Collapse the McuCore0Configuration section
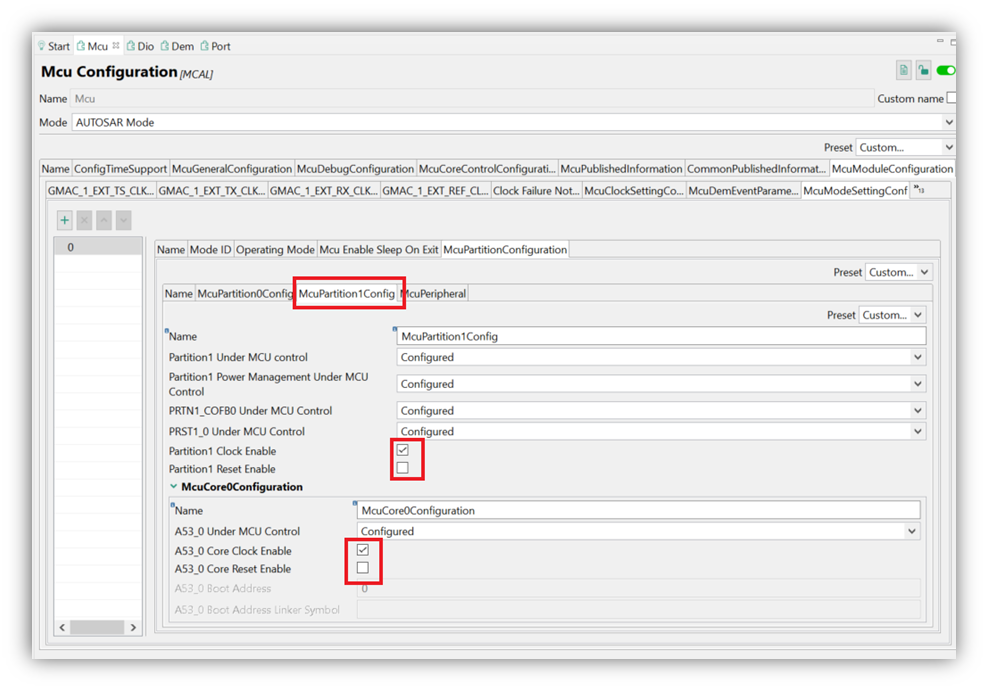This screenshot has width=988, height=691. pos(173,486)
